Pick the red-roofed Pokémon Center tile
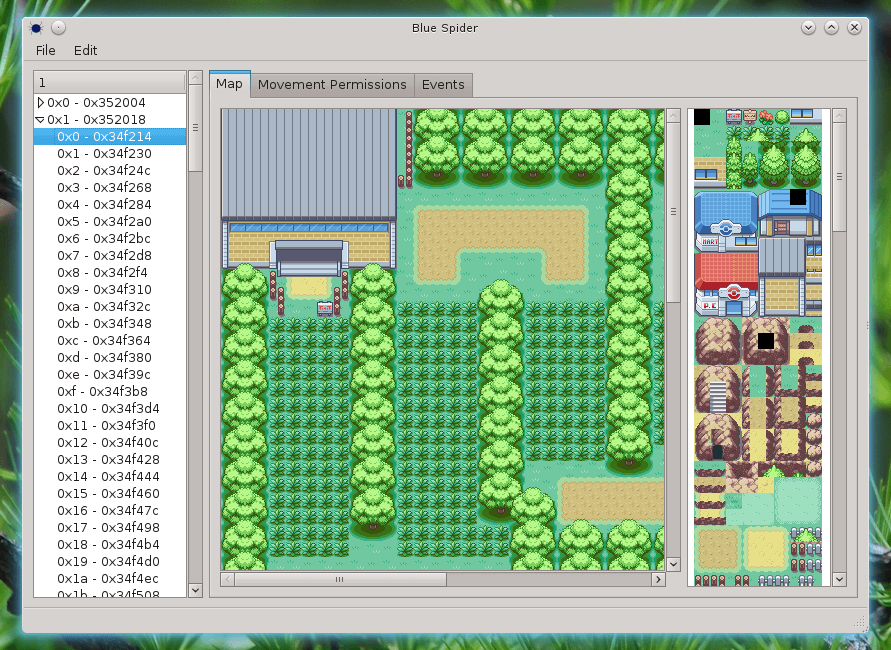Screen dimensions: 891x650 [x=725, y=285]
